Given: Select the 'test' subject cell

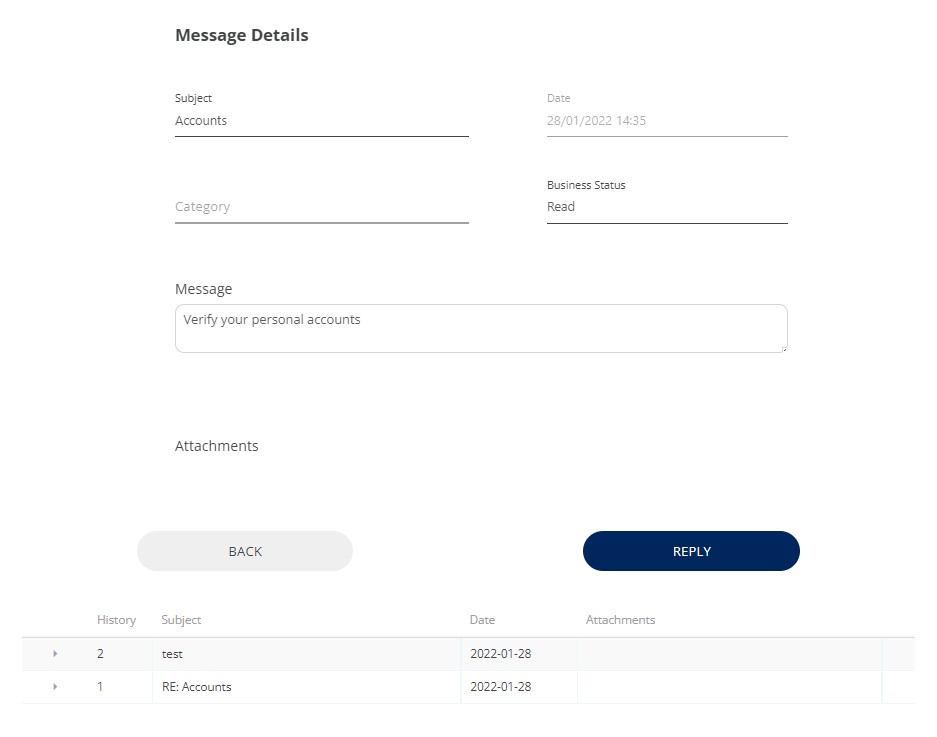Looking at the screenshot, I should tap(172, 654).
